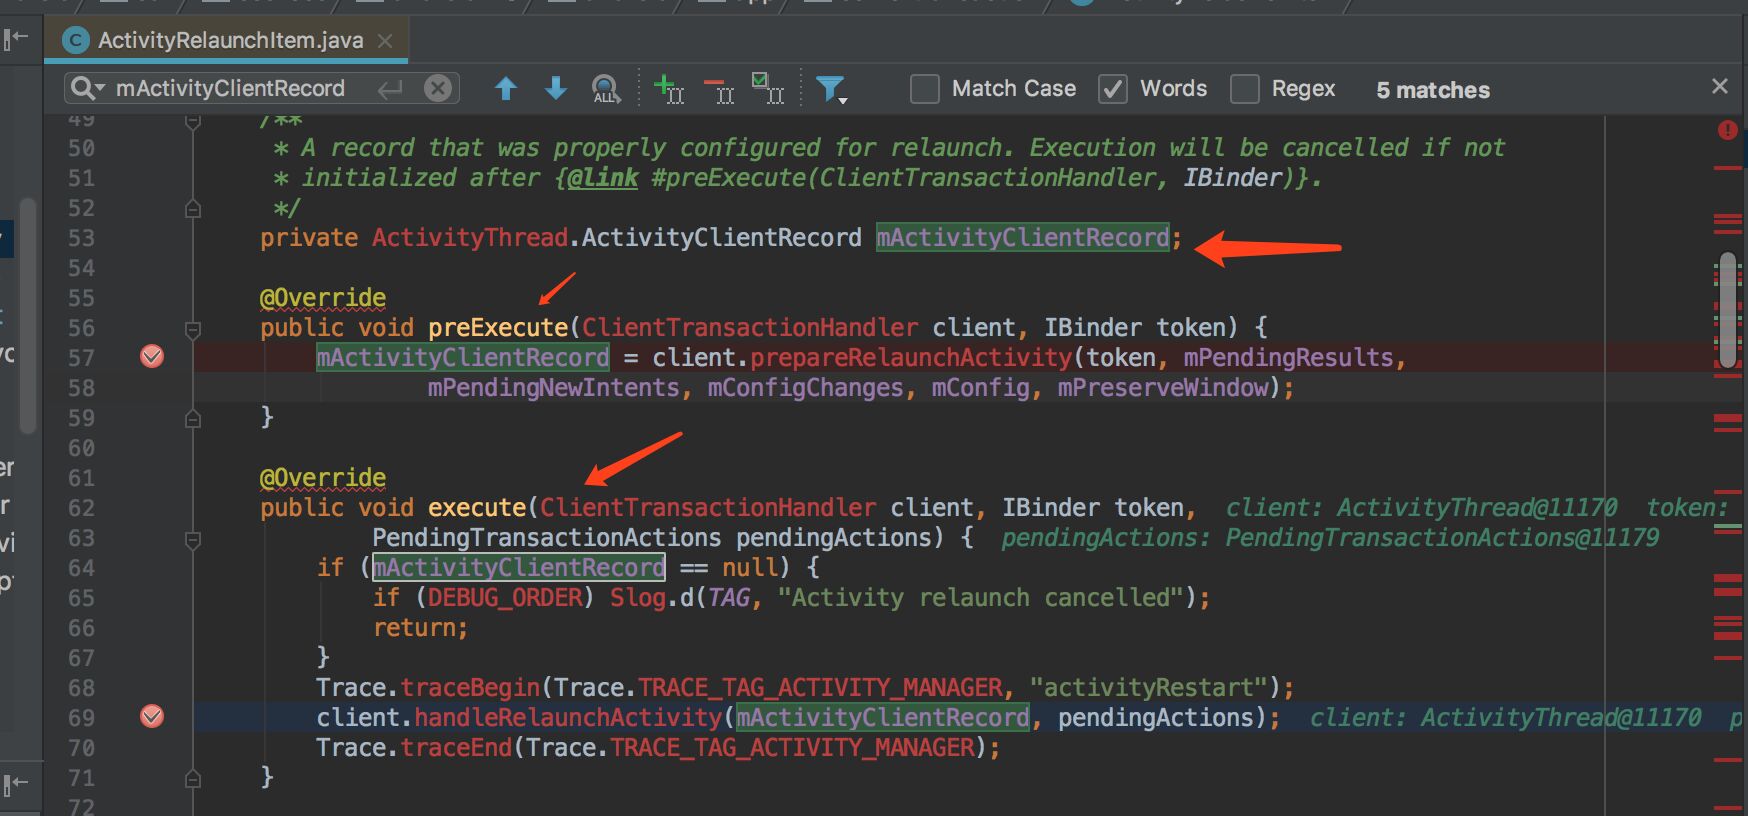Hide the bottom-left tool window panel
The image size is (1748, 816).
click(x=15, y=784)
